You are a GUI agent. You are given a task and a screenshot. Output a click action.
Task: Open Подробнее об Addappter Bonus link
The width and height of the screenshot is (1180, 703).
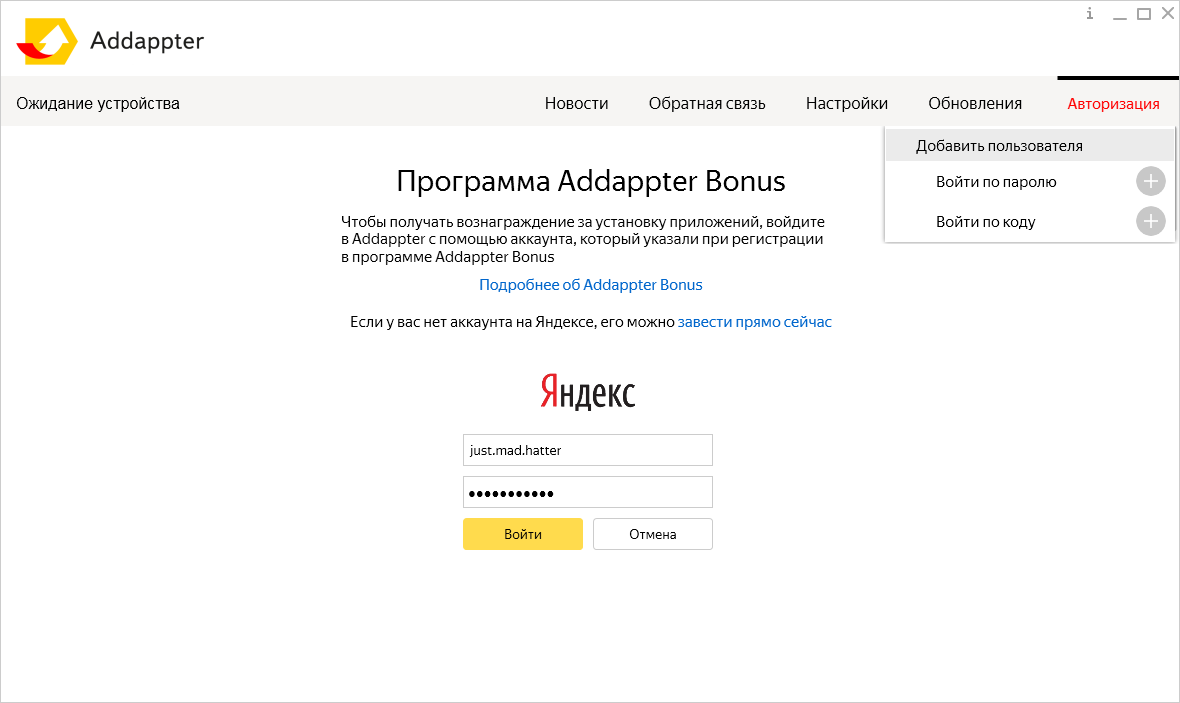pos(591,285)
